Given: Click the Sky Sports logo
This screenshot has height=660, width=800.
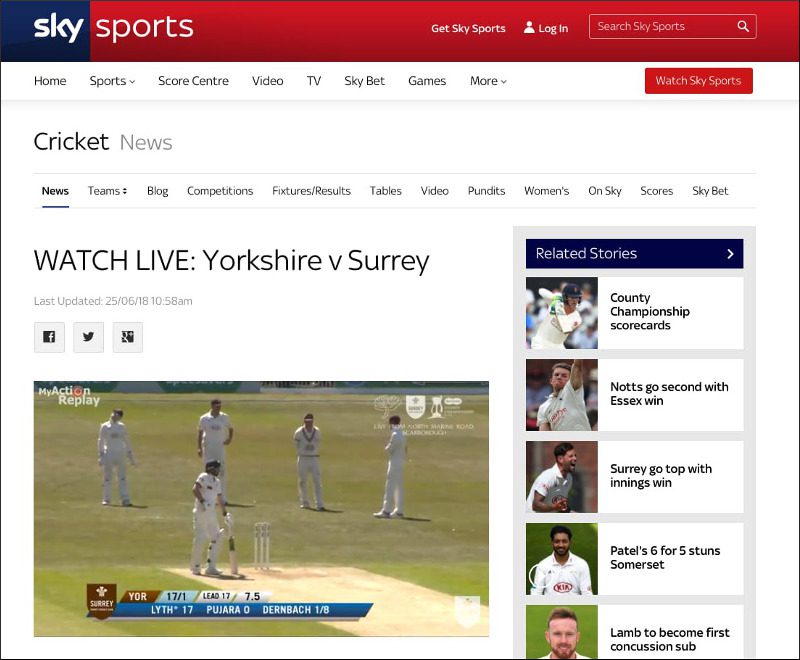Looking at the screenshot, I should coord(113,28).
